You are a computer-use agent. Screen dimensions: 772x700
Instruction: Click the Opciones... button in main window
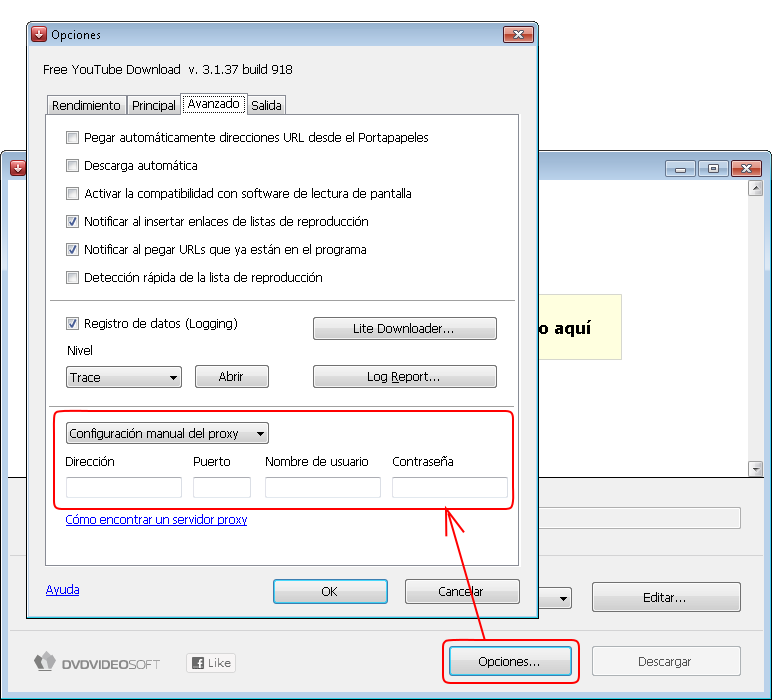click(511, 661)
